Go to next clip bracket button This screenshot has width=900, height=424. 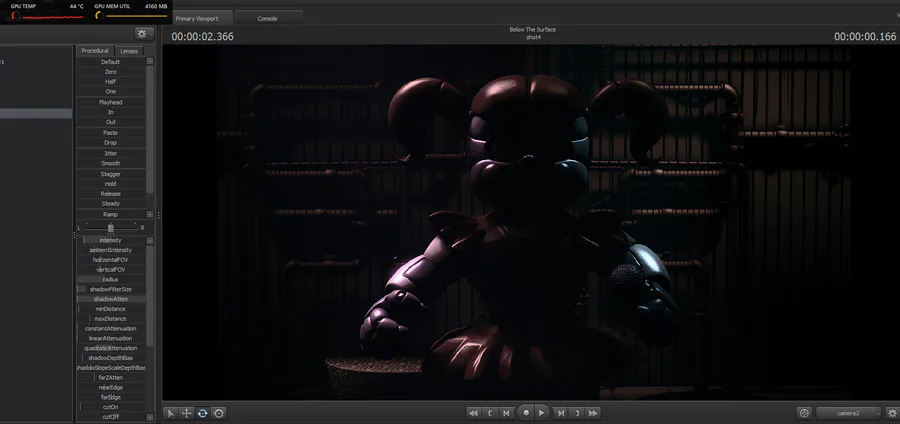pyautogui.click(x=577, y=413)
